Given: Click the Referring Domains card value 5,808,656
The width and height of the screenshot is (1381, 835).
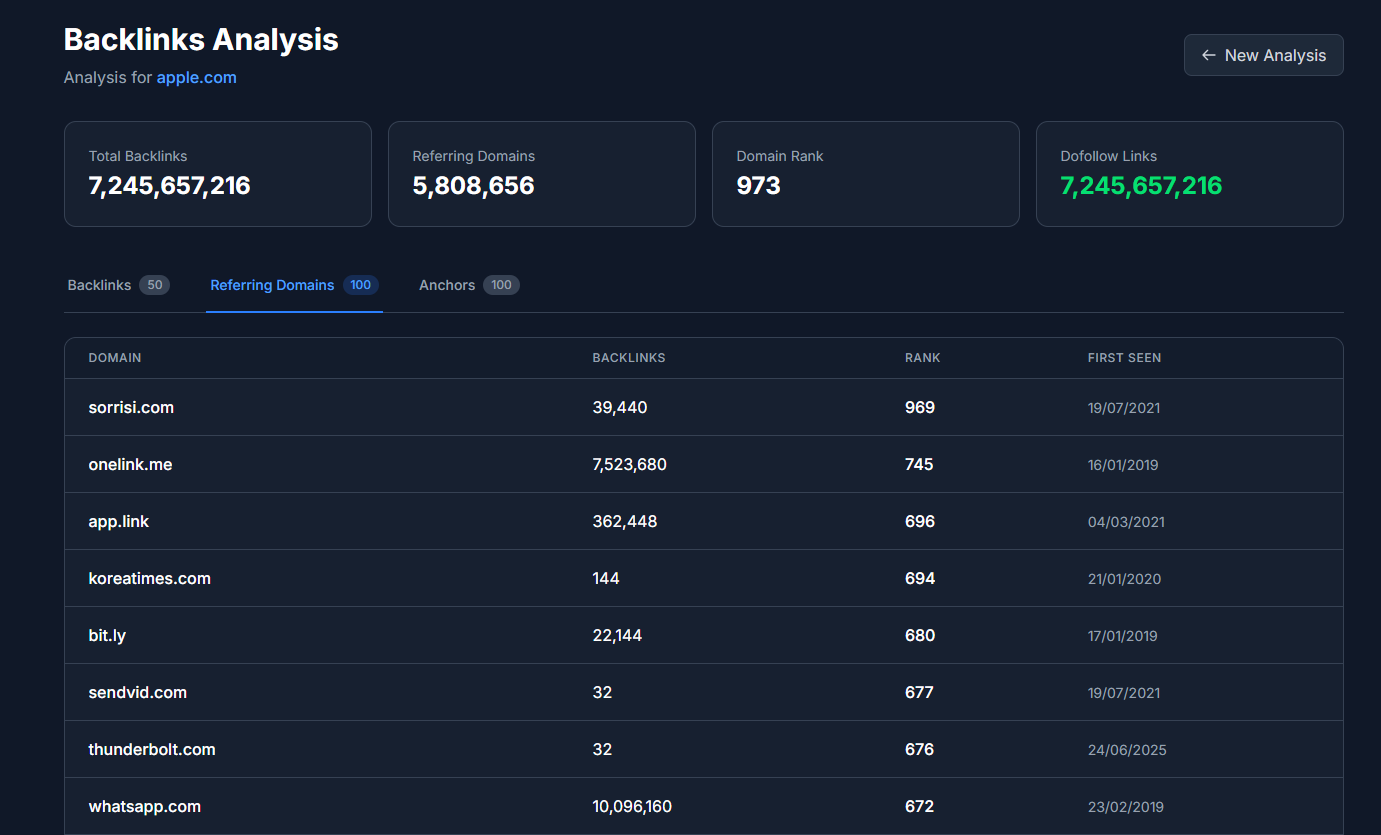Looking at the screenshot, I should pyautogui.click(x=473, y=185).
